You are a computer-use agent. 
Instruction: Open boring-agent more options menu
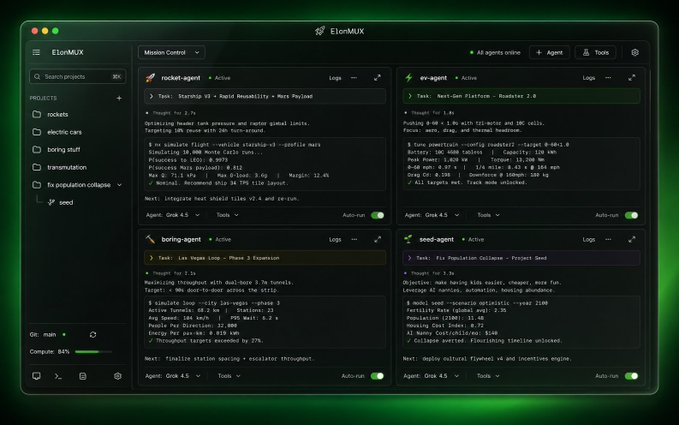354,240
